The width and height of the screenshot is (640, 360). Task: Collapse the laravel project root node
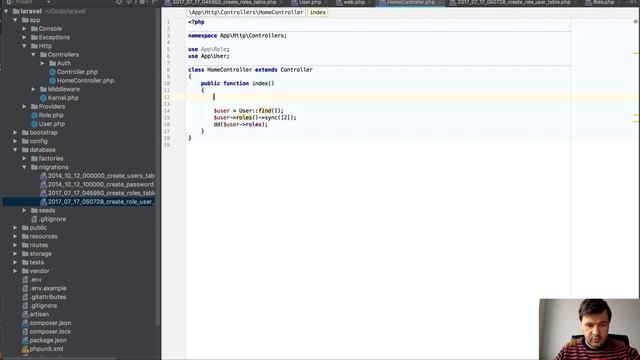click(6, 11)
